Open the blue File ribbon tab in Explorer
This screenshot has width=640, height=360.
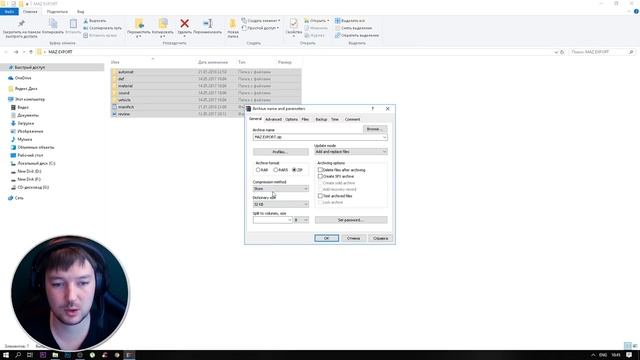9,11
